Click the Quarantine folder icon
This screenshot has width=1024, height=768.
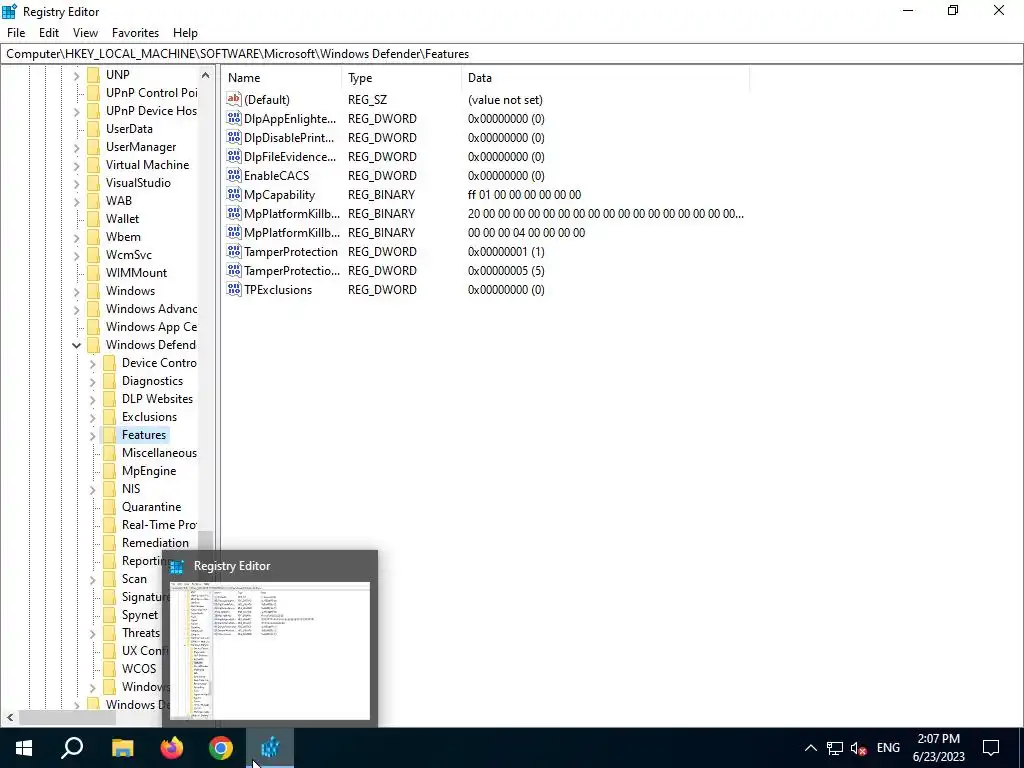coord(109,507)
